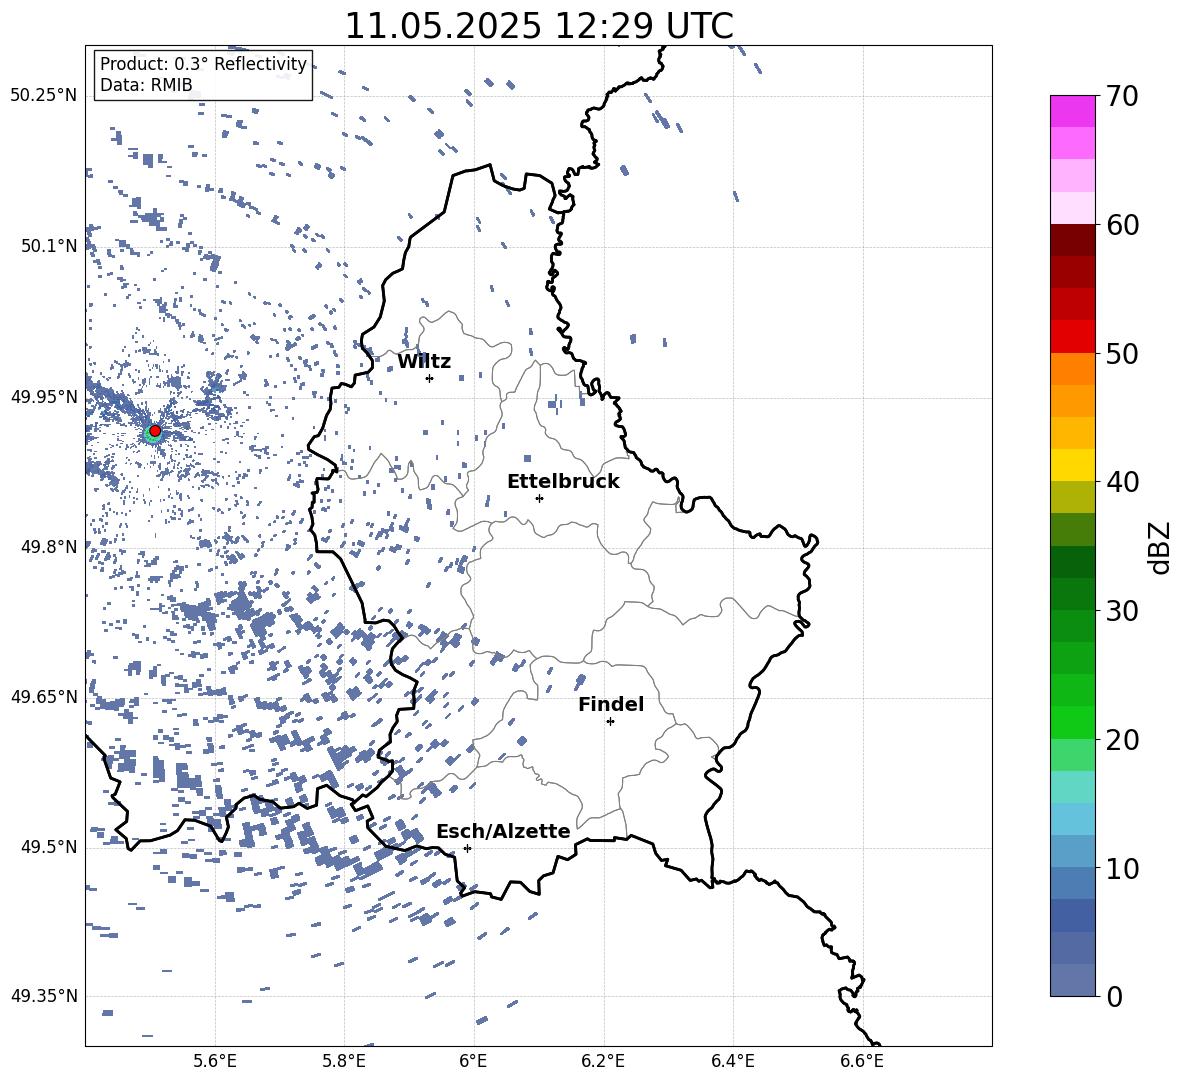Pick the yellow swatch just above 40 dBZ
The image size is (1184, 1081).
click(1073, 465)
